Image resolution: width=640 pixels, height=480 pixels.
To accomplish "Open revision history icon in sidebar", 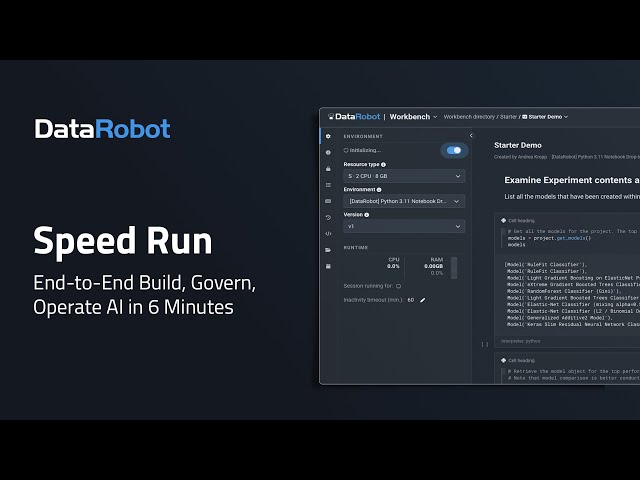I will pyautogui.click(x=328, y=217).
